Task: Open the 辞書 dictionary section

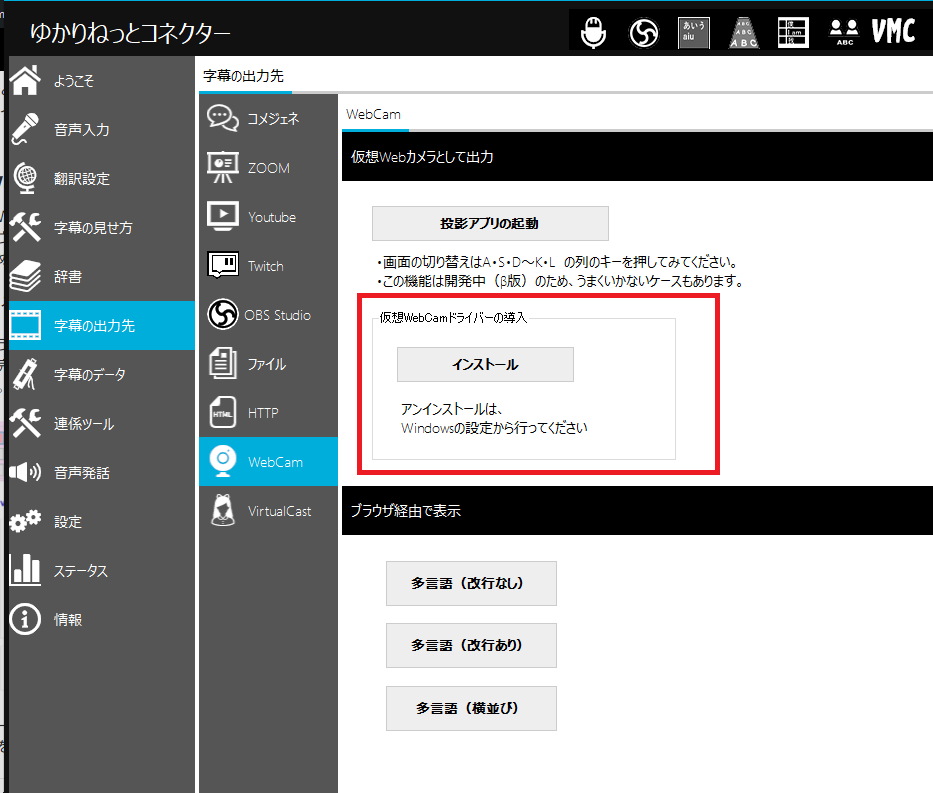Action: (102, 277)
